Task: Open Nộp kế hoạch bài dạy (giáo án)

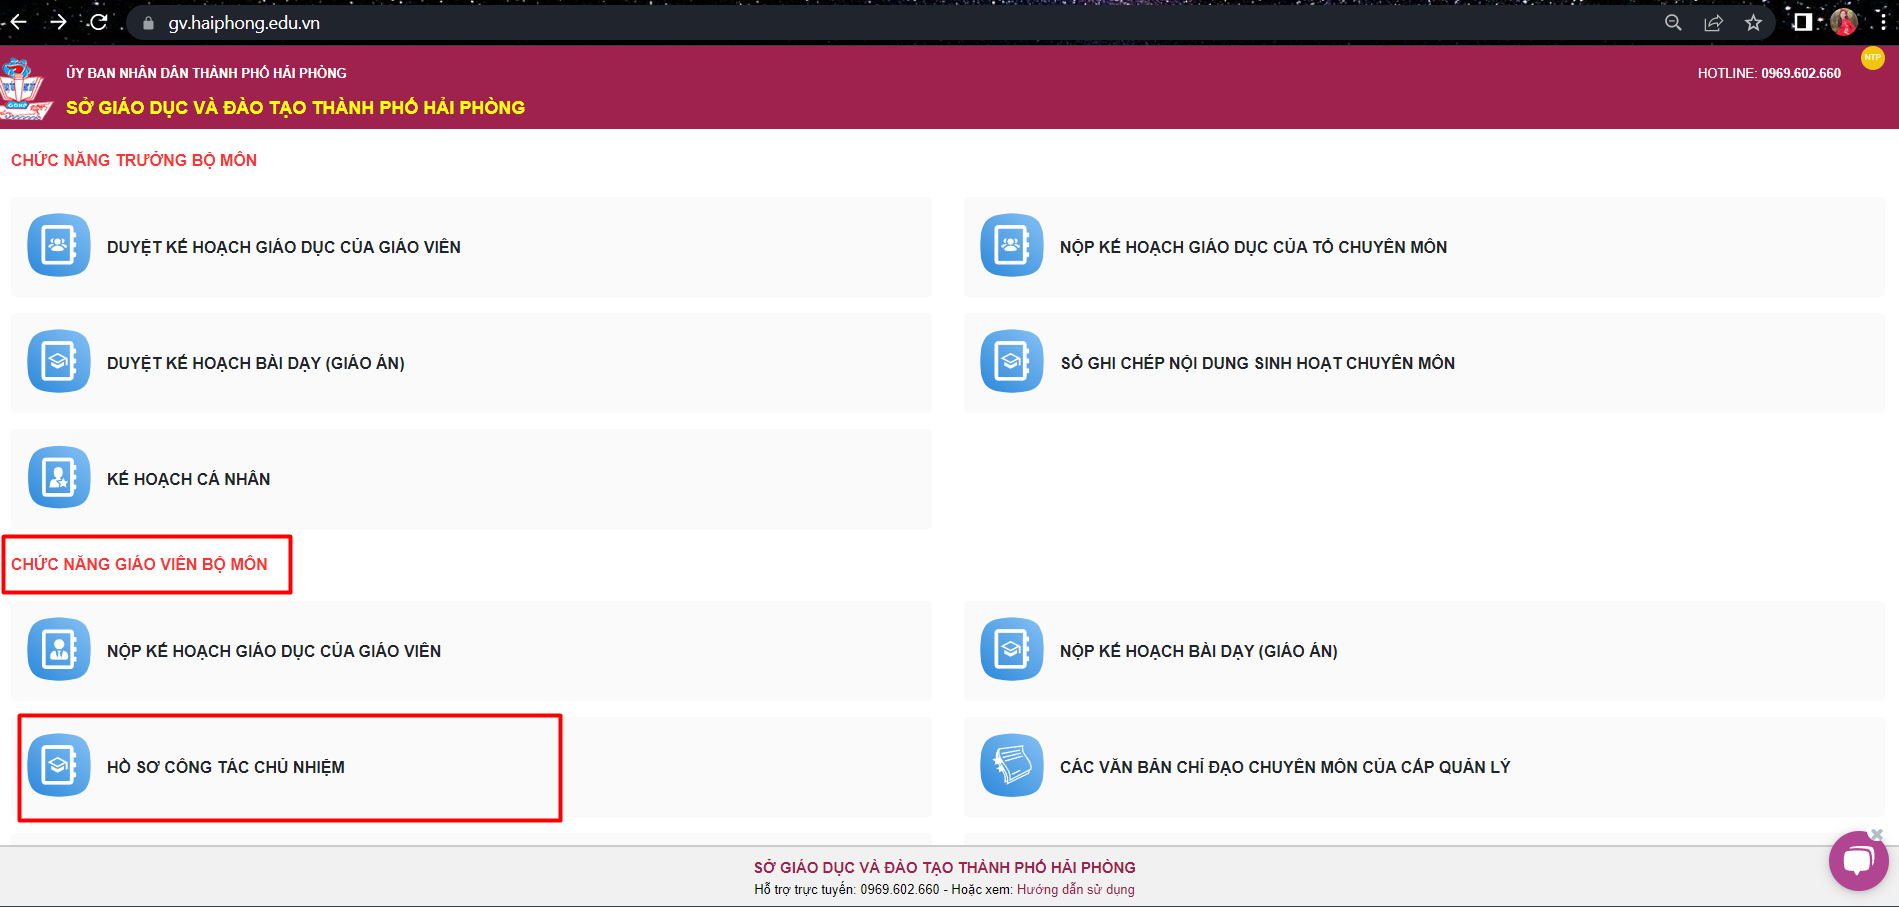Action: click(x=1198, y=651)
